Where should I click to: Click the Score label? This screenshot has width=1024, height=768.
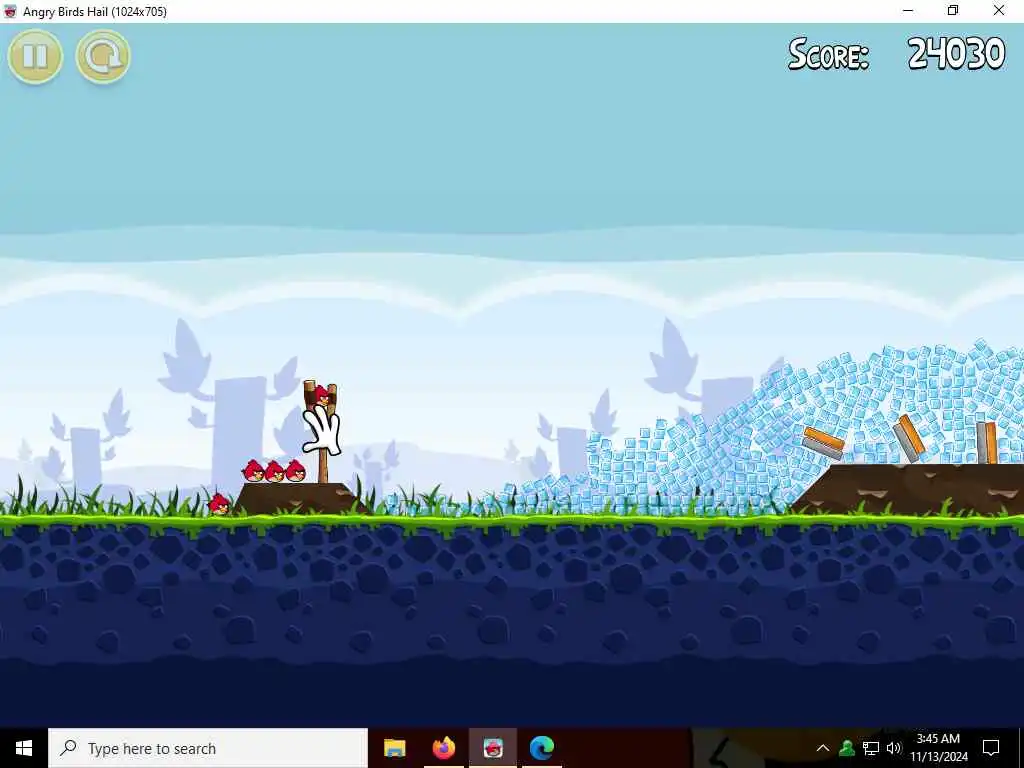828,54
